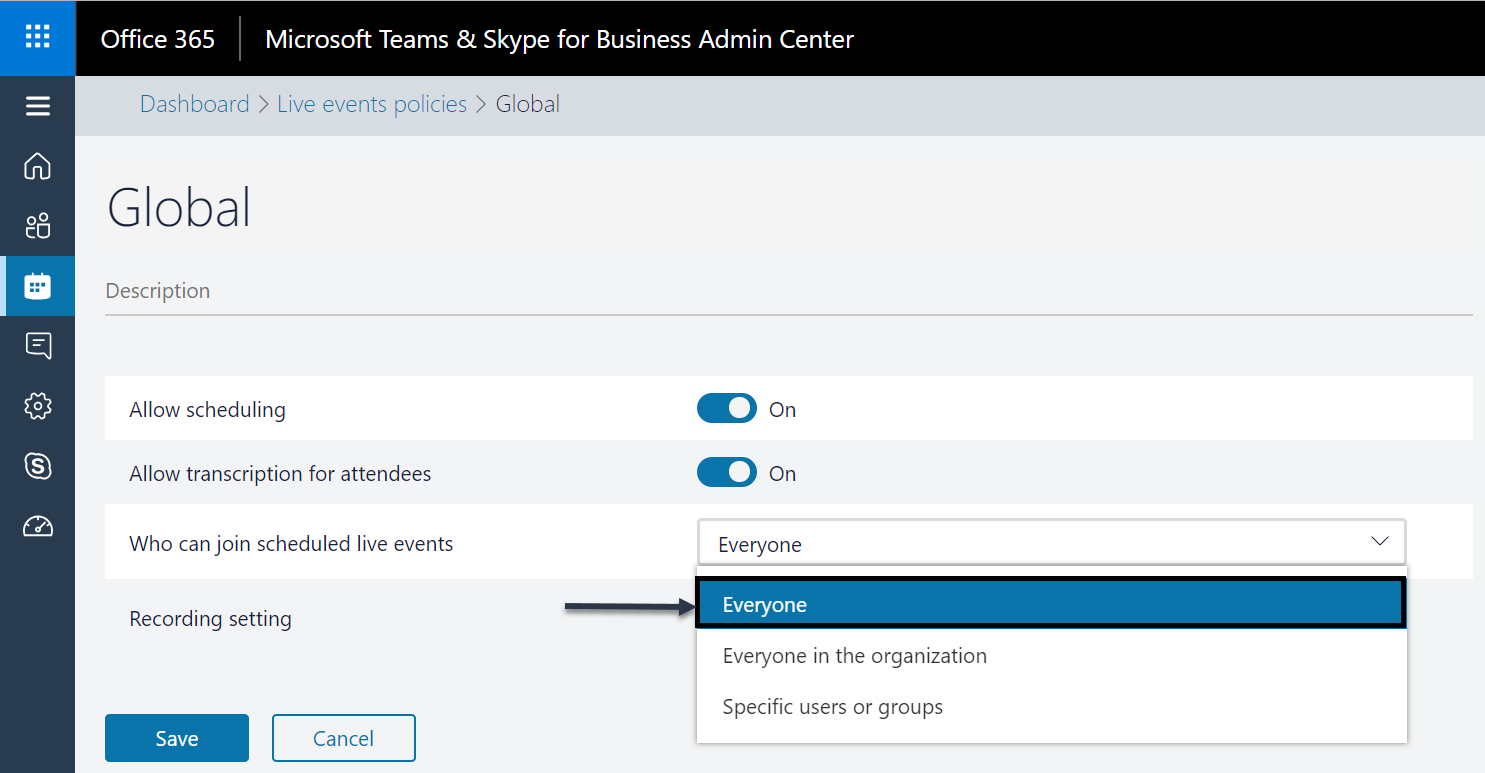Screen dimensions: 1485x773
Task: Open Org-wide settings gear icon
Action: tap(37, 406)
